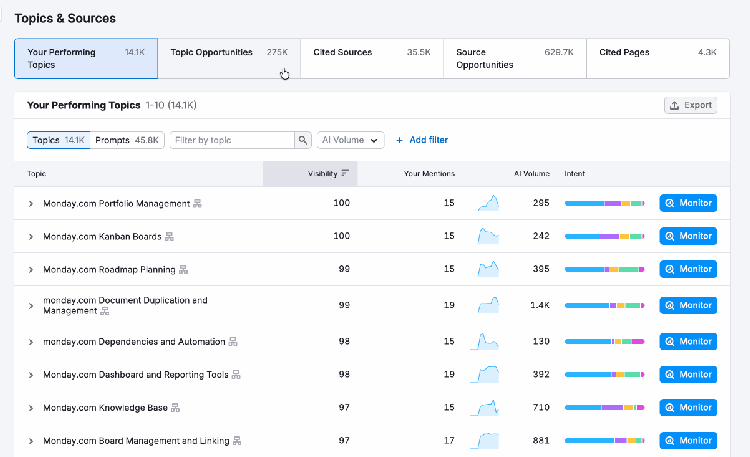Image resolution: width=750 pixels, height=457 pixels.
Task: Open trend sparkline for Roadmap Planning
Action: 488,269
